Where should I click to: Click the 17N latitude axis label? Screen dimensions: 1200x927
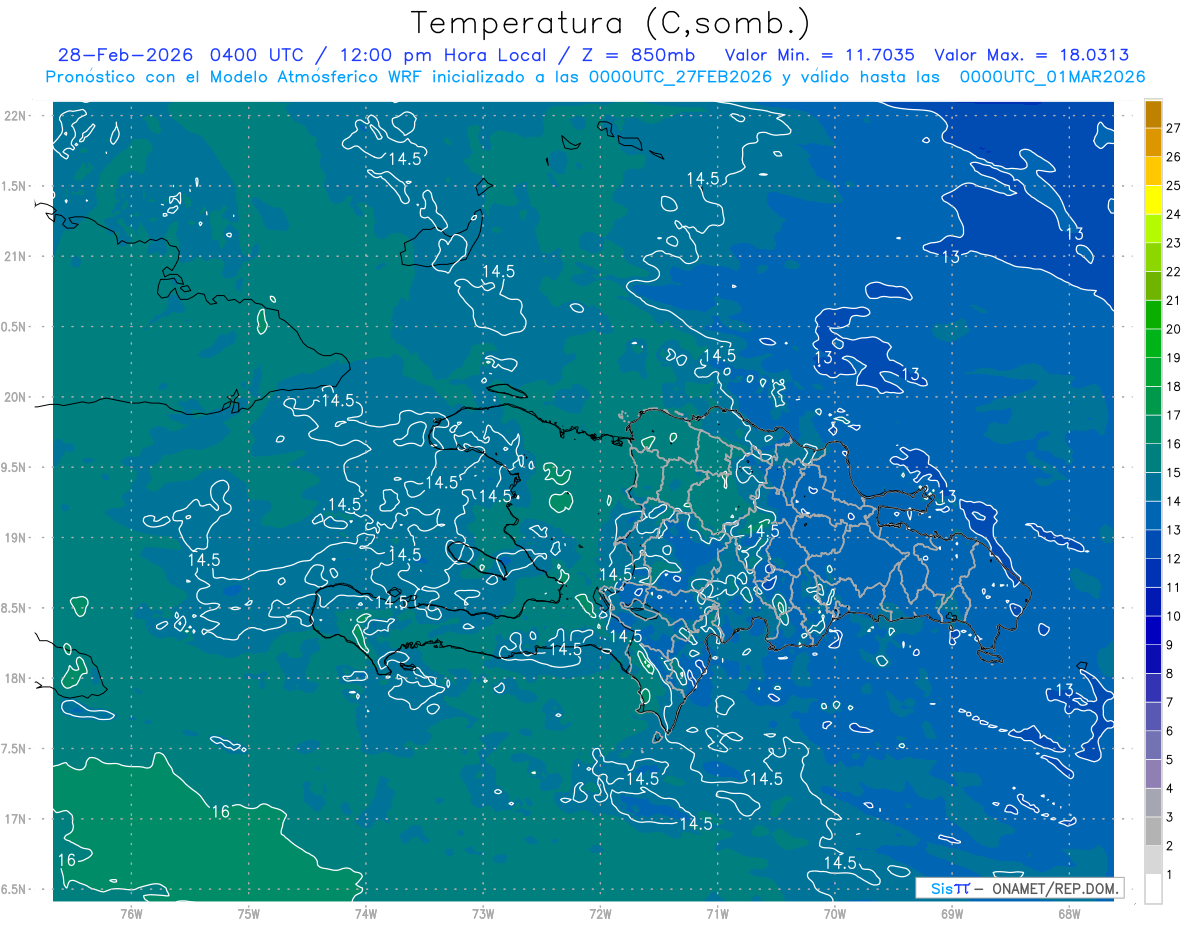[17, 819]
